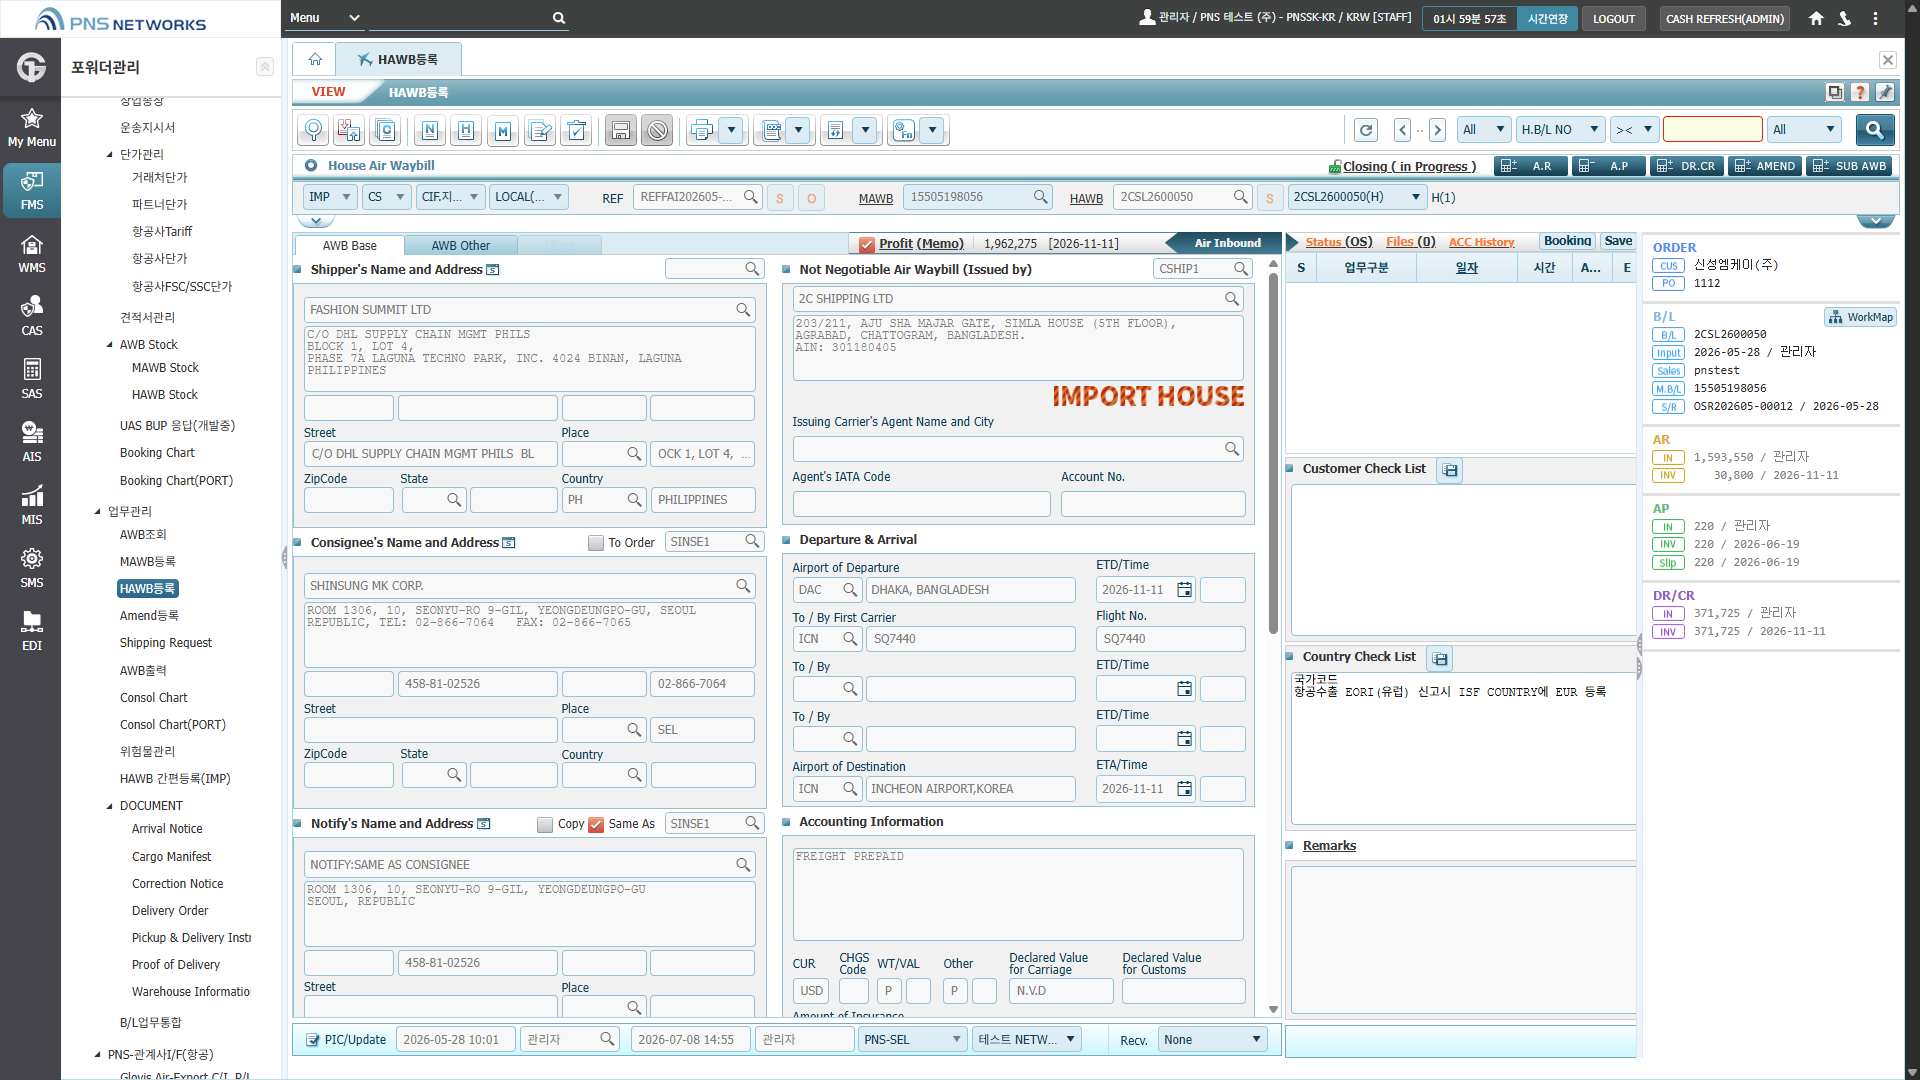This screenshot has width=1920, height=1080.
Task: Toggle the To Order checkbox
Action: [596, 543]
